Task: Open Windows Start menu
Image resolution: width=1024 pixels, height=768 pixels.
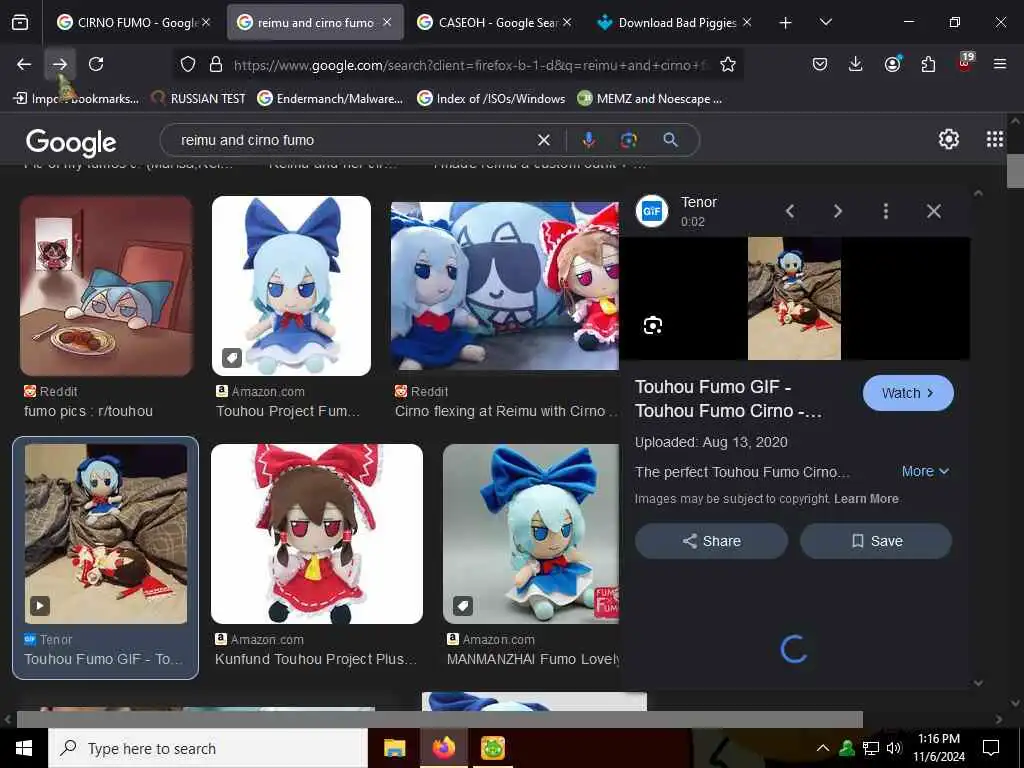Action: (24, 748)
